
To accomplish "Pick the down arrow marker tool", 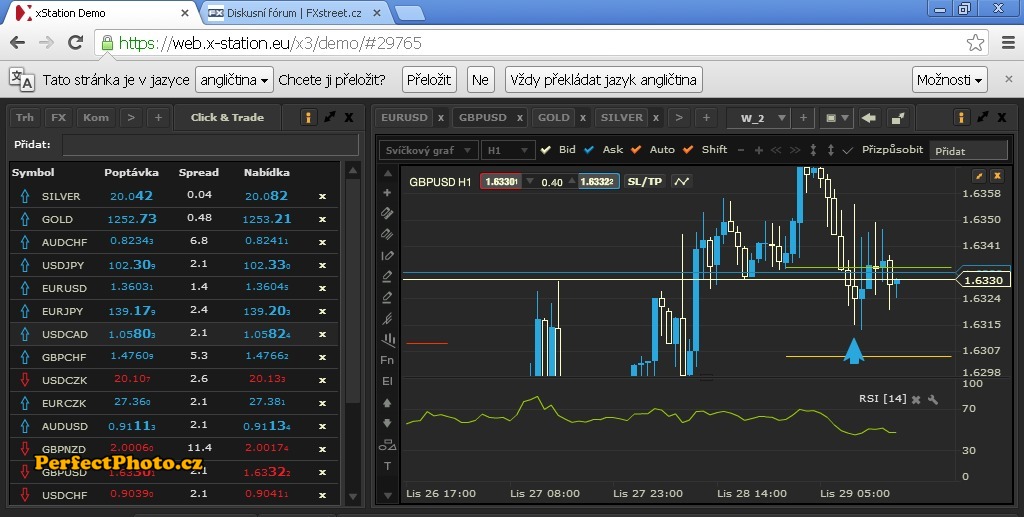I will 387,424.
